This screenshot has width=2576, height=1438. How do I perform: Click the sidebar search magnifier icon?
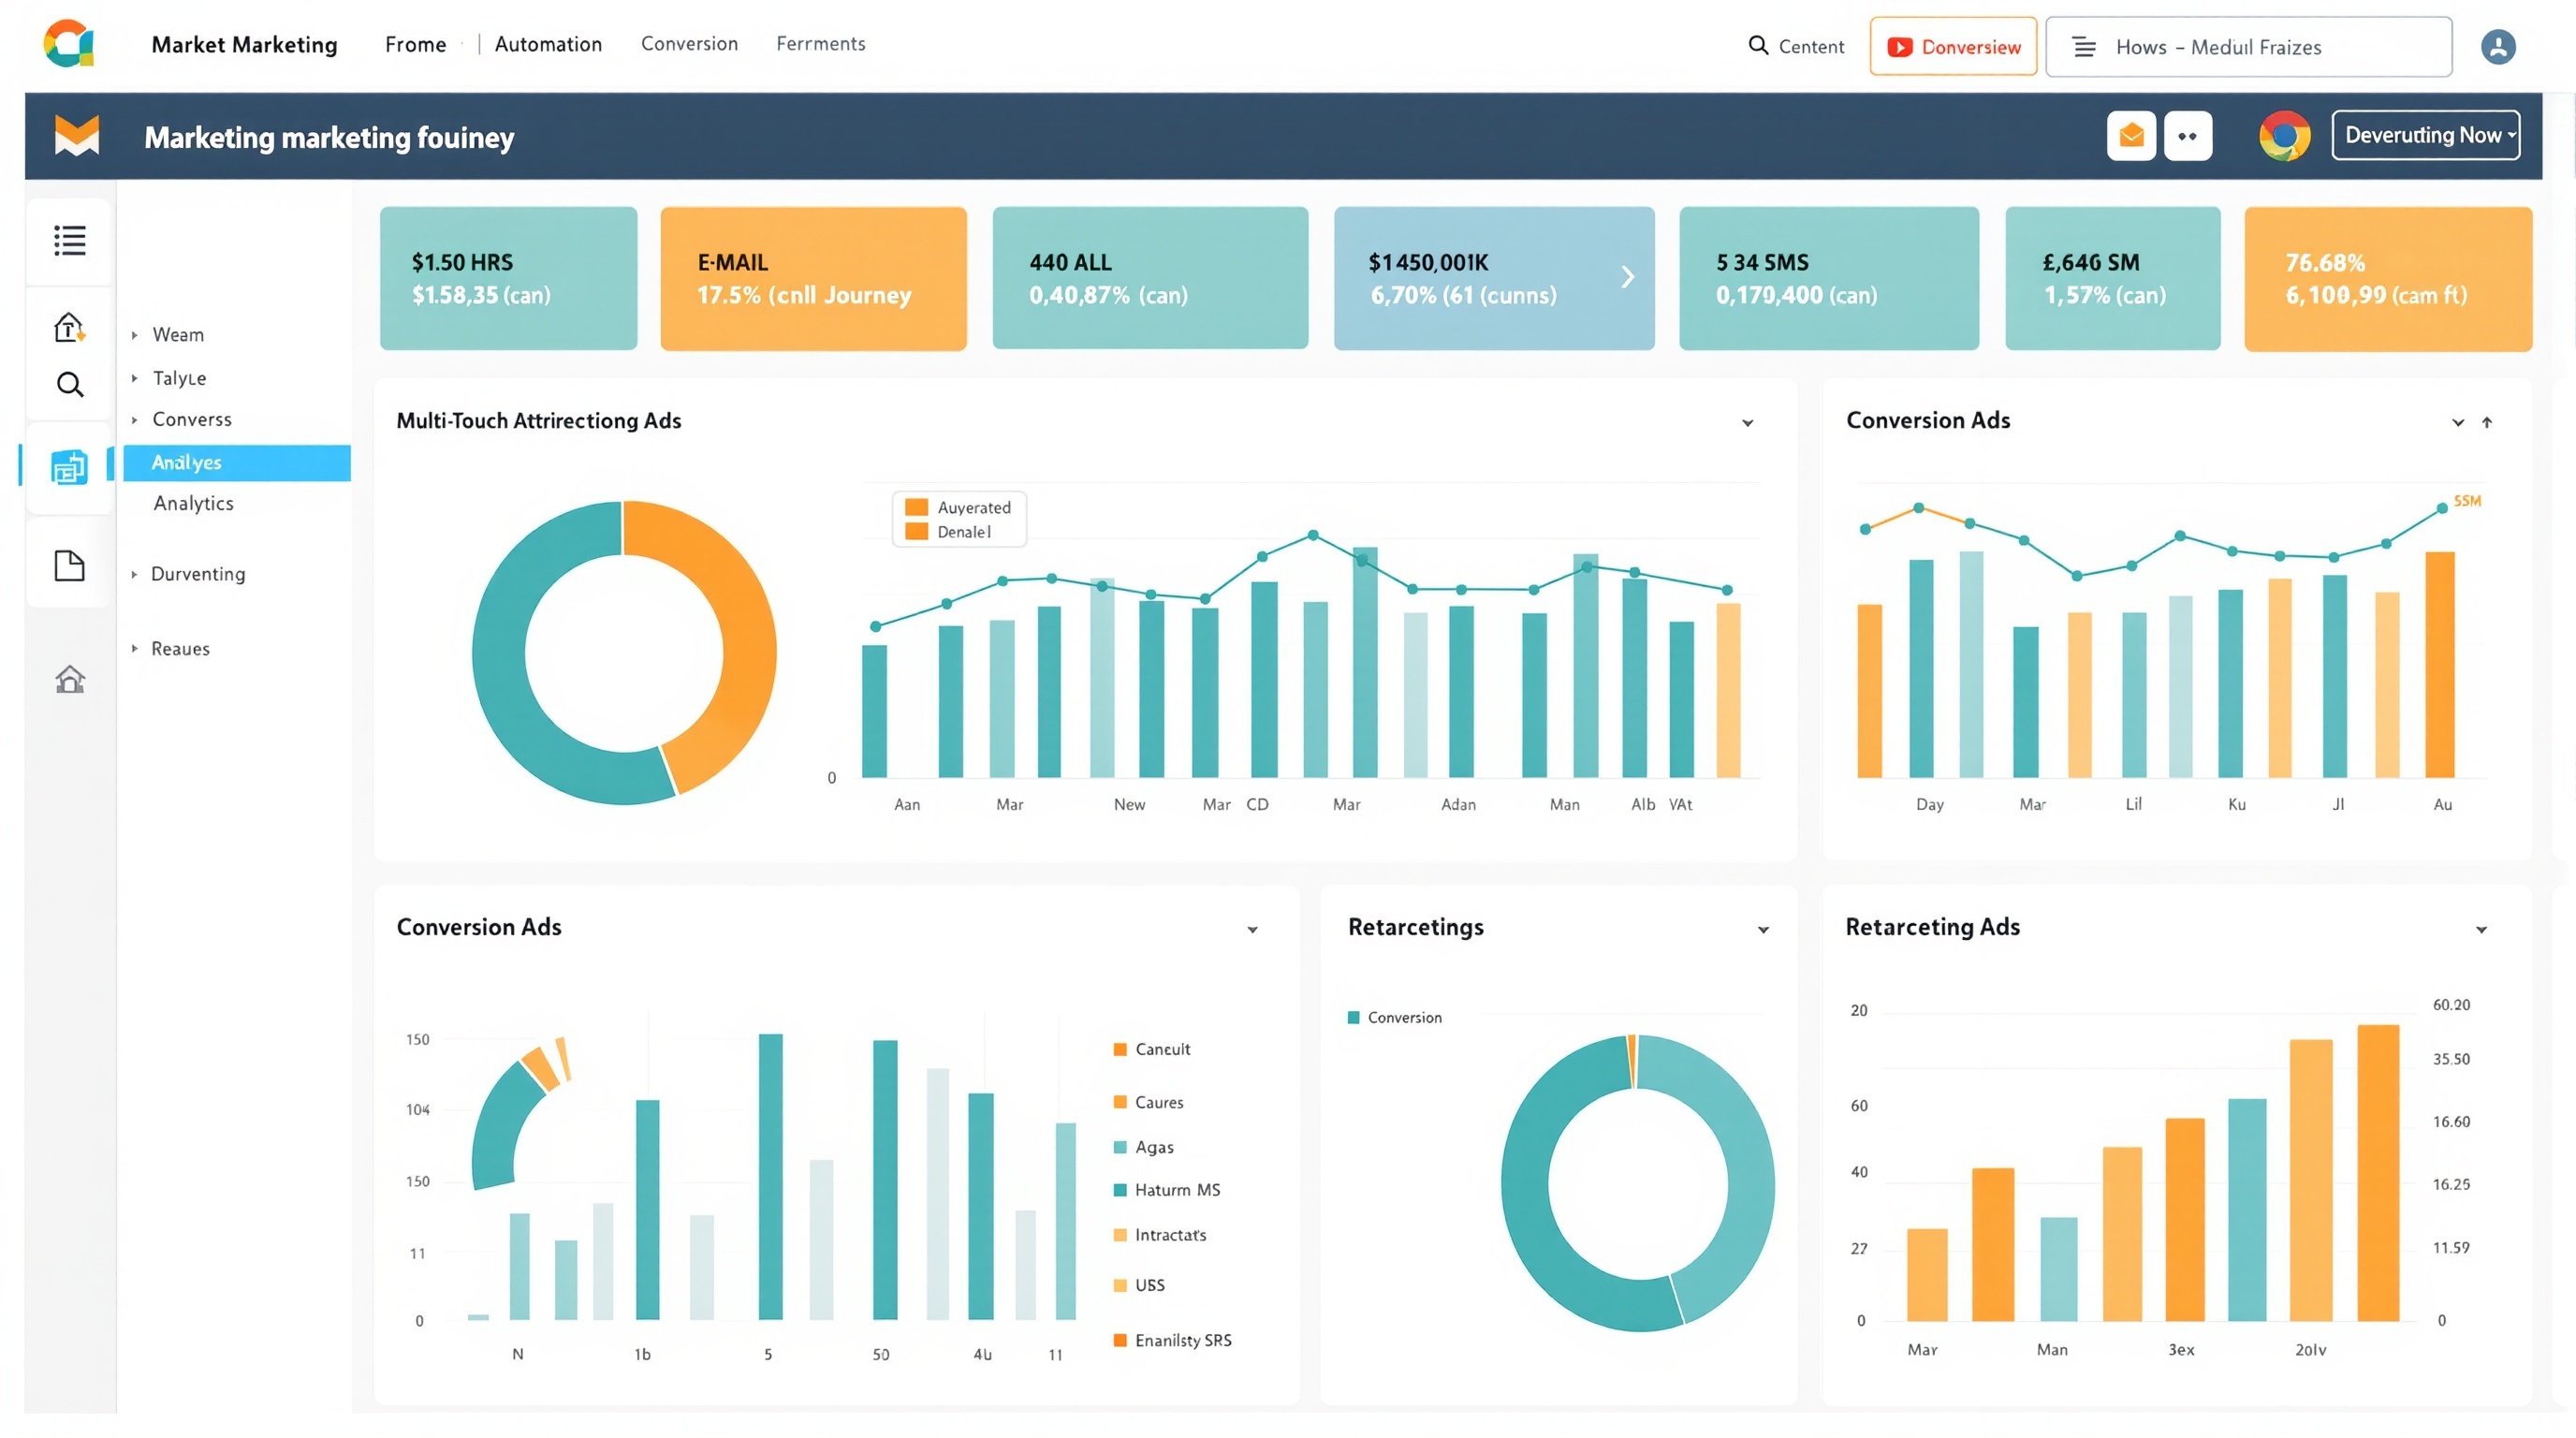click(69, 385)
